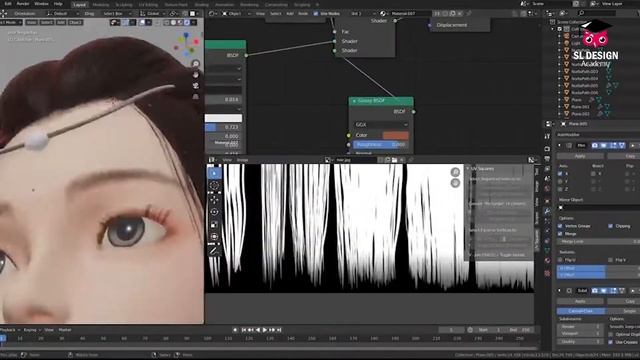Viewport: 640px width, 360px height.
Task: Click the Glossy BSDF orange color swatch
Action: 396,135
